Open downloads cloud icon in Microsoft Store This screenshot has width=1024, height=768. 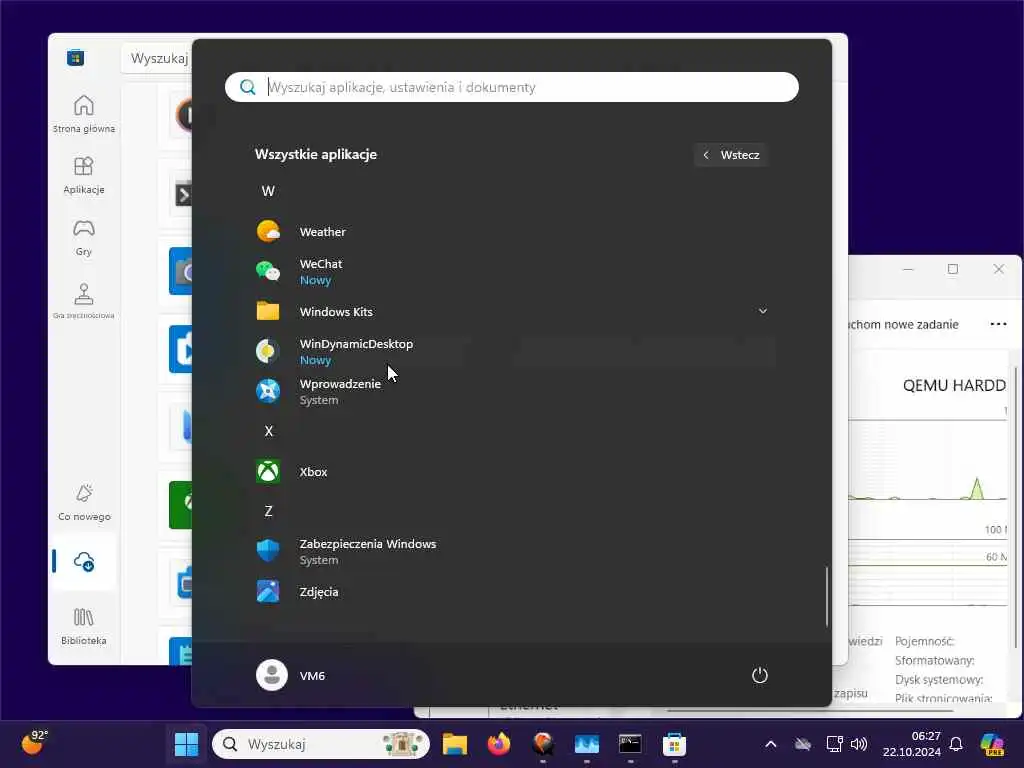(x=84, y=562)
